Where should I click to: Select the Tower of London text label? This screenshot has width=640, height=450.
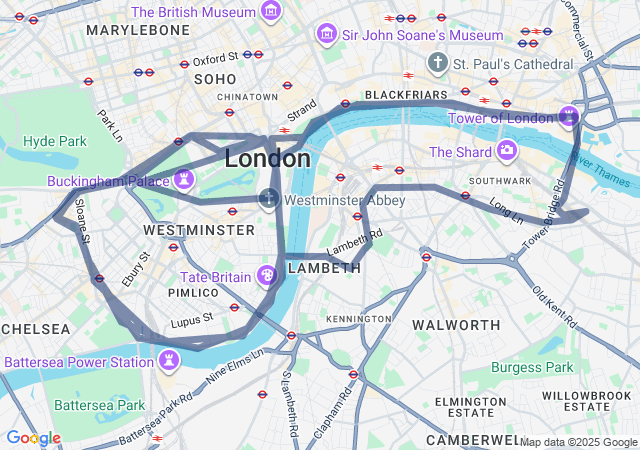[x=501, y=118]
